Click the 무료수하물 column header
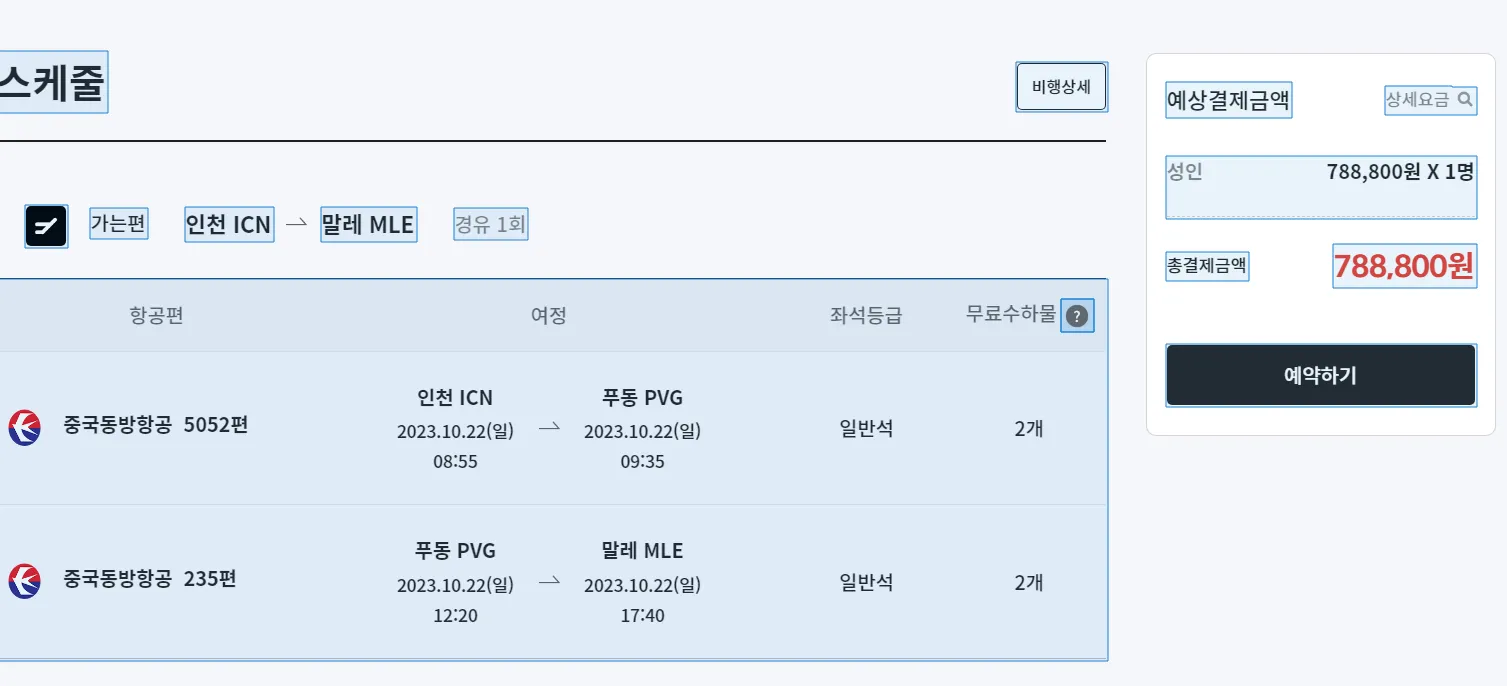Viewport: 1507px width, 686px height. 1010,315
